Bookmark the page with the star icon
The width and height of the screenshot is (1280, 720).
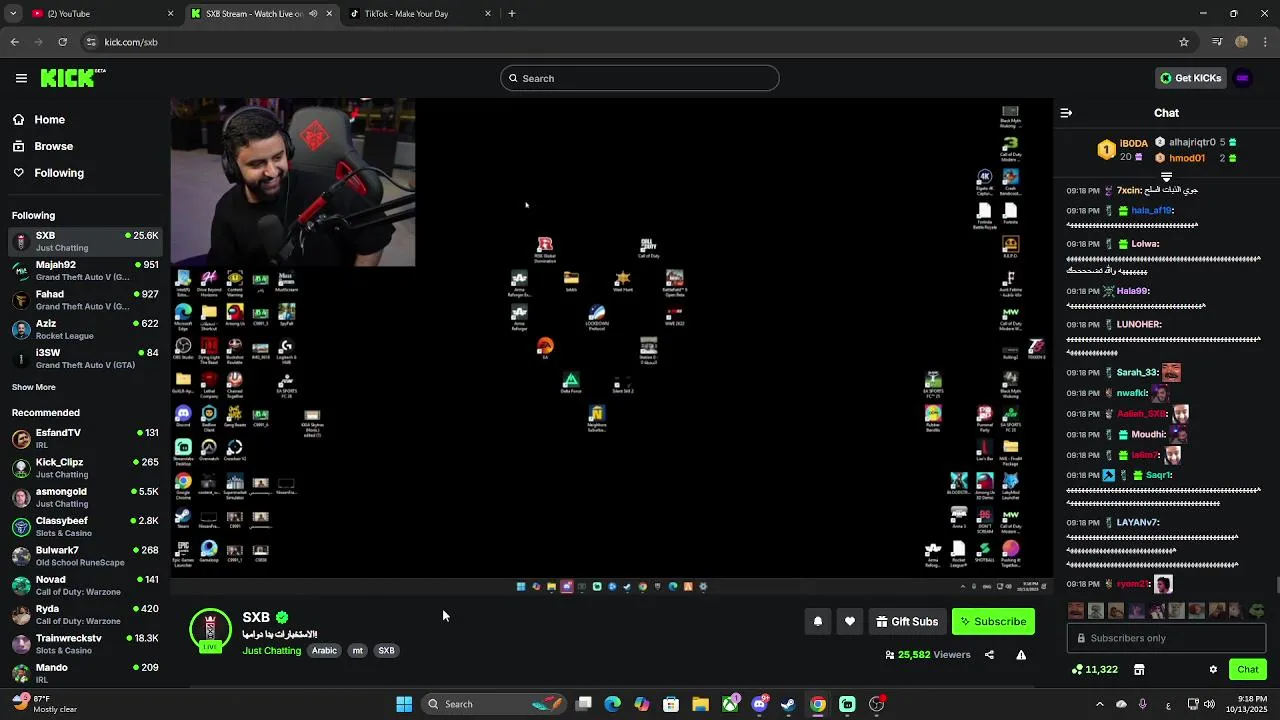pos(1184,42)
